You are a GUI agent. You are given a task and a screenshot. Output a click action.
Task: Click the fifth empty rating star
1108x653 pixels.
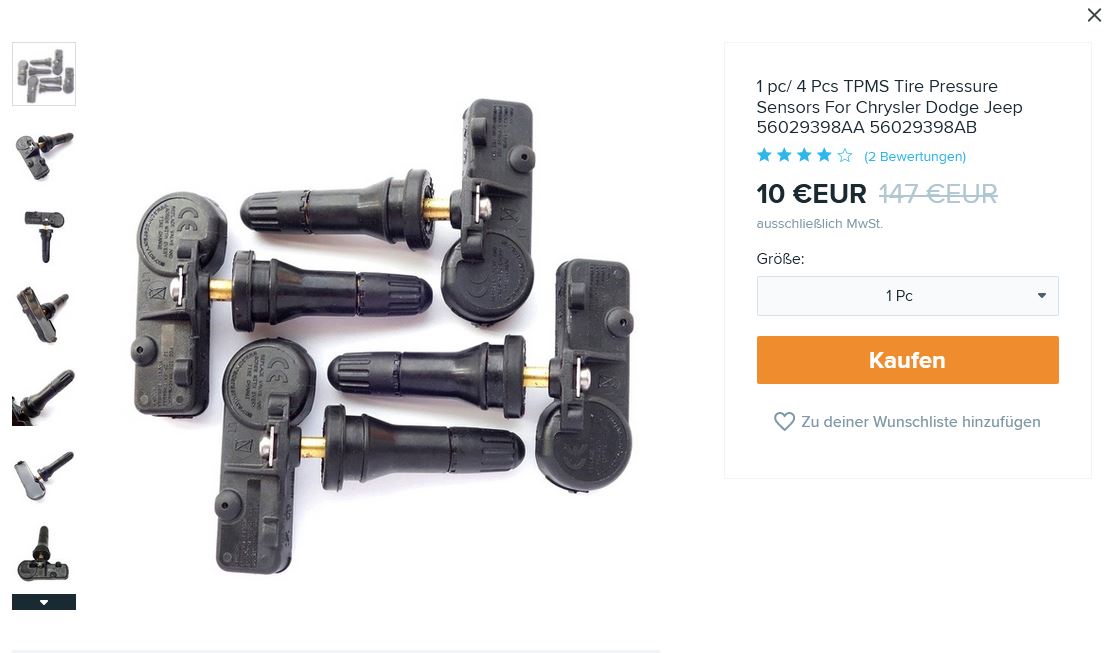pyautogui.click(x=844, y=155)
